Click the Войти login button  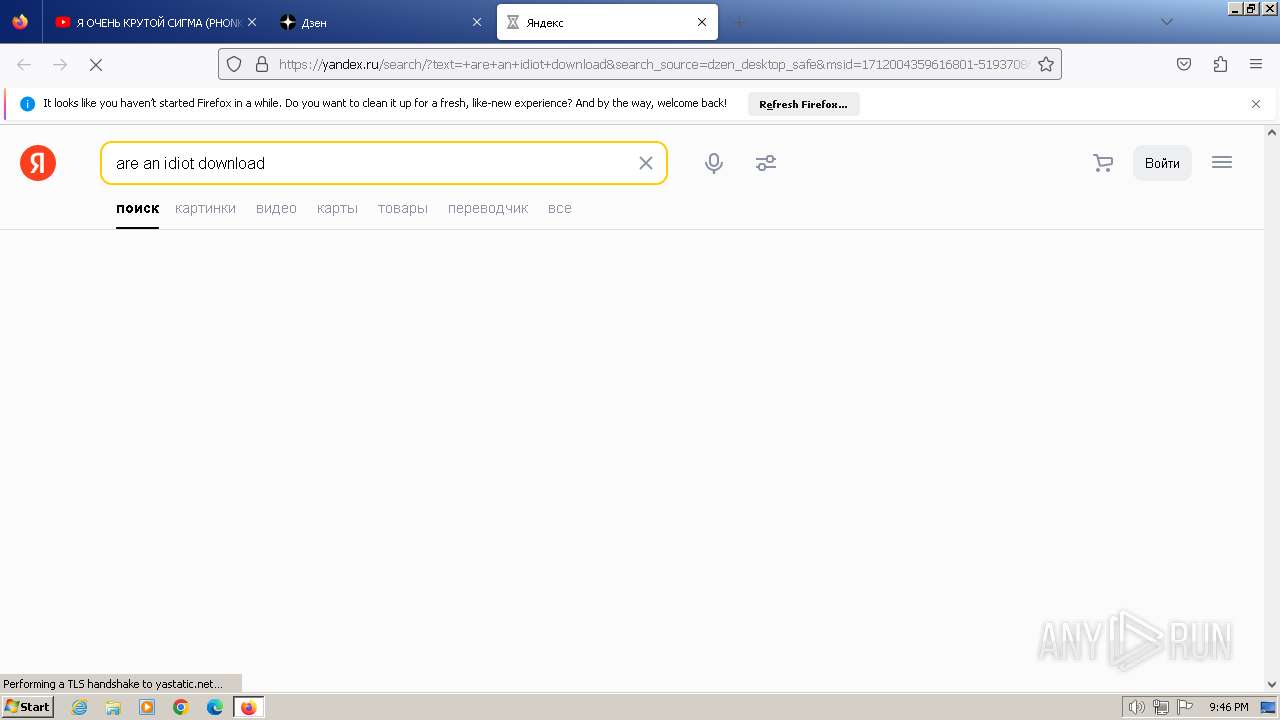1162,163
